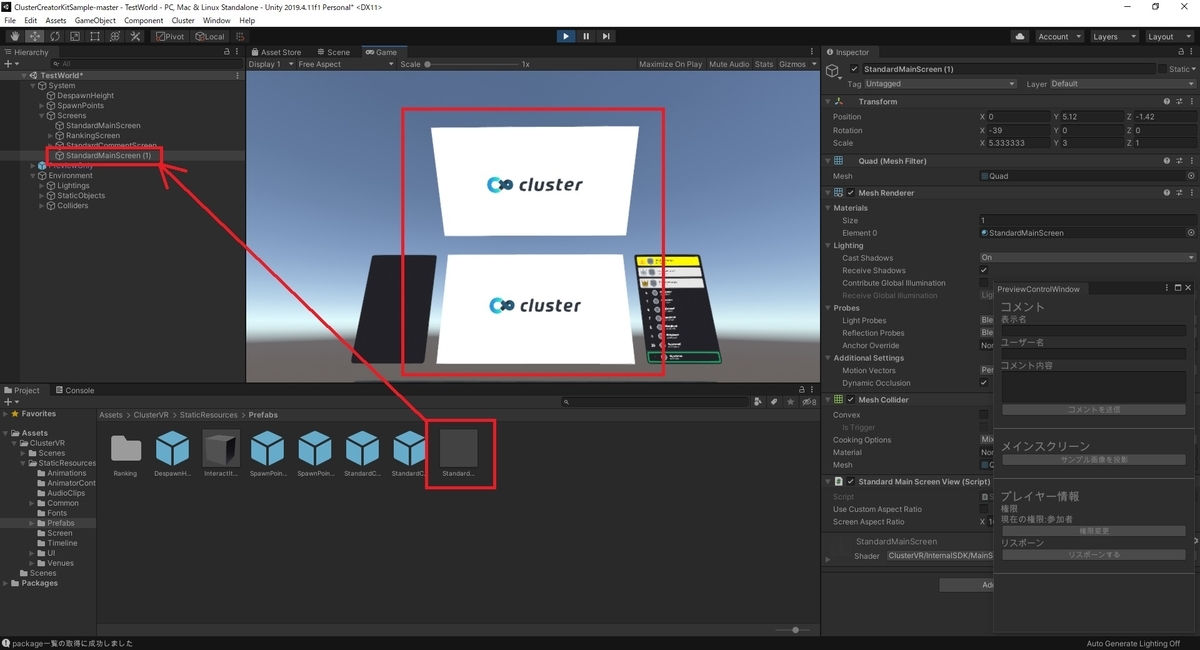Open the Cluster menu
This screenshot has height=650, width=1200.
[x=183, y=20]
